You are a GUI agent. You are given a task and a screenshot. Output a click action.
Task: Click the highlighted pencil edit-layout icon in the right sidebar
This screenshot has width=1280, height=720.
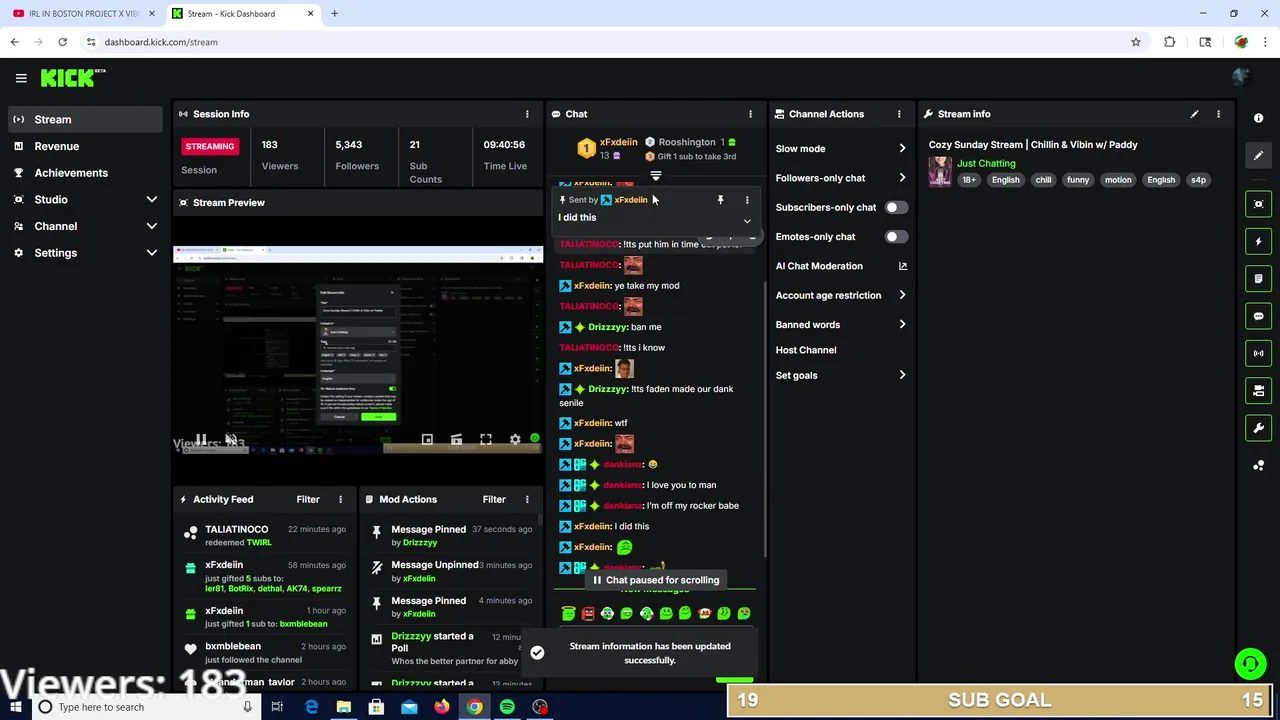click(1258, 155)
